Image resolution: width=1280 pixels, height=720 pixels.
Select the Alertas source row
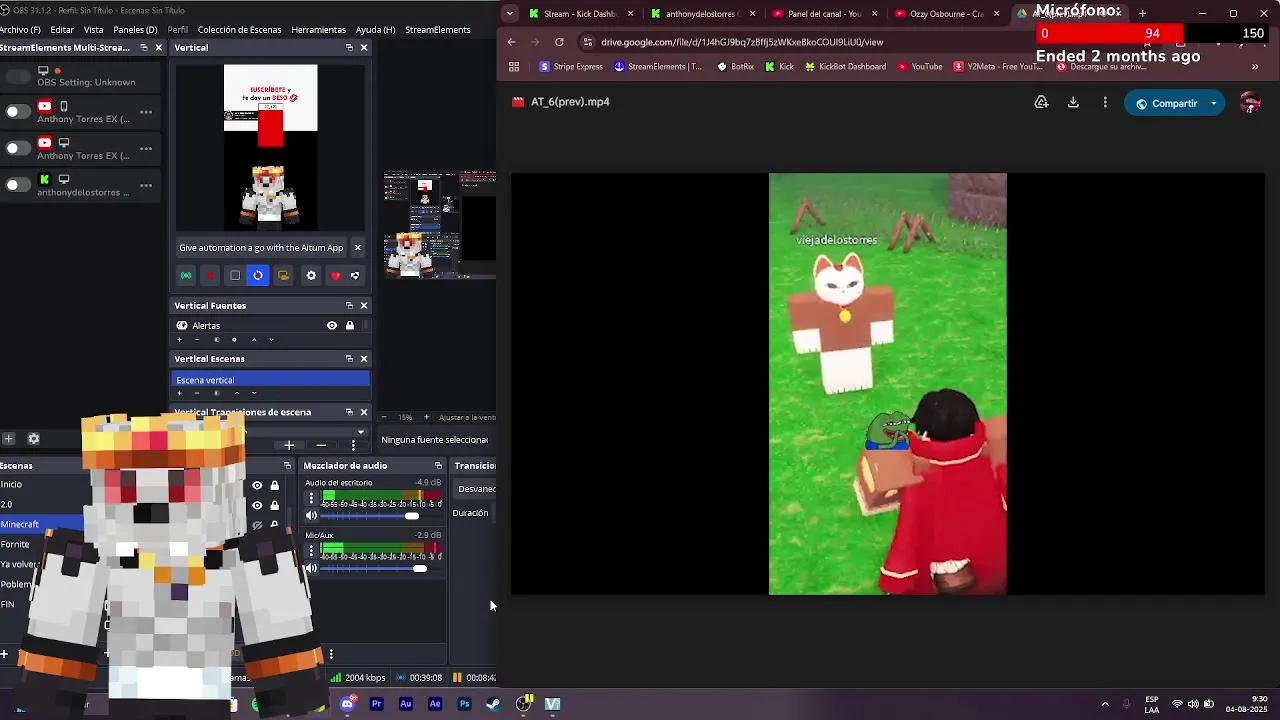point(270,325)
